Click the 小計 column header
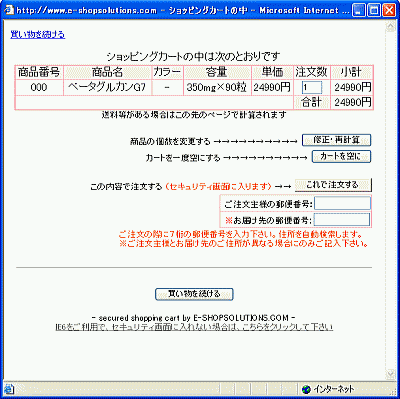Viewport: 400px width, 399px height. click(352, 72)
